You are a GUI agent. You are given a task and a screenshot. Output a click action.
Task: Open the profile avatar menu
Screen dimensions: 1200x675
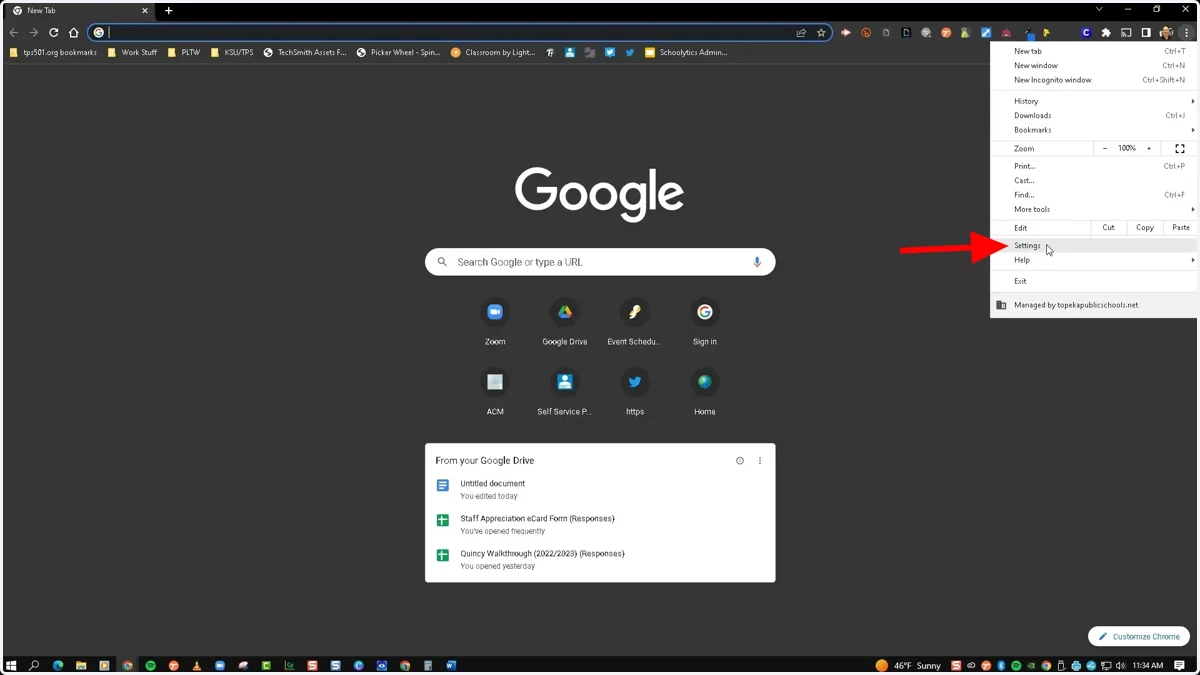click(1166, 33)
